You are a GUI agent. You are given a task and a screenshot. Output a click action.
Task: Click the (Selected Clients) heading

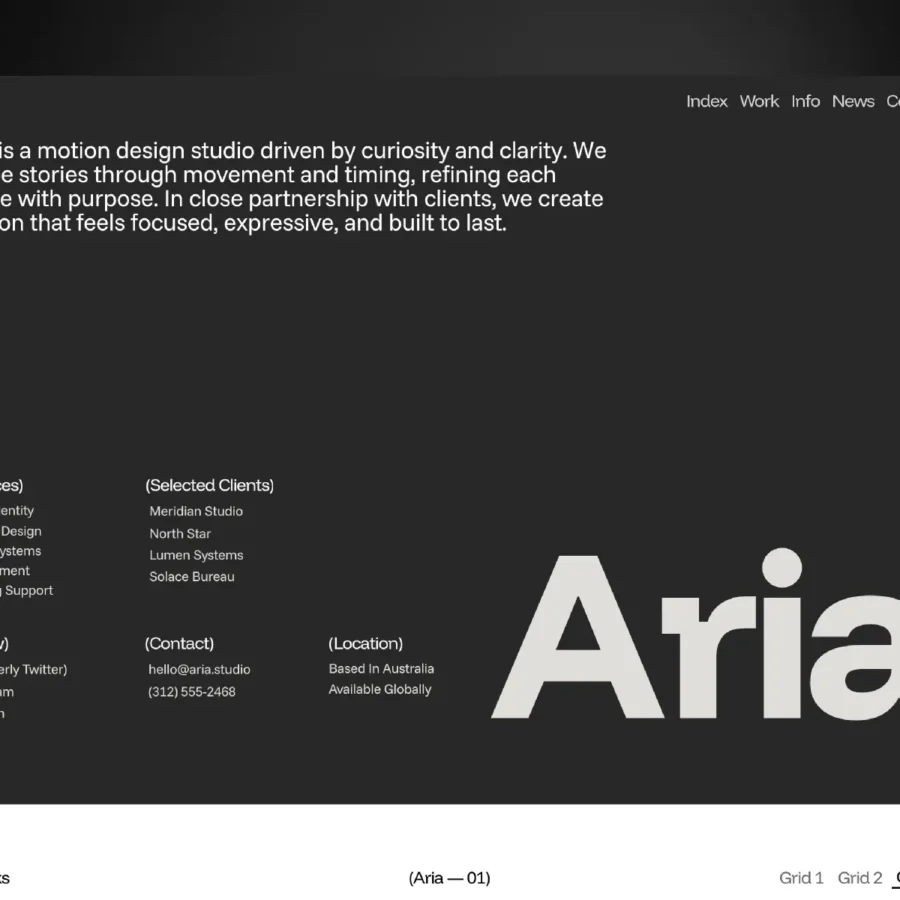(210, 485)
